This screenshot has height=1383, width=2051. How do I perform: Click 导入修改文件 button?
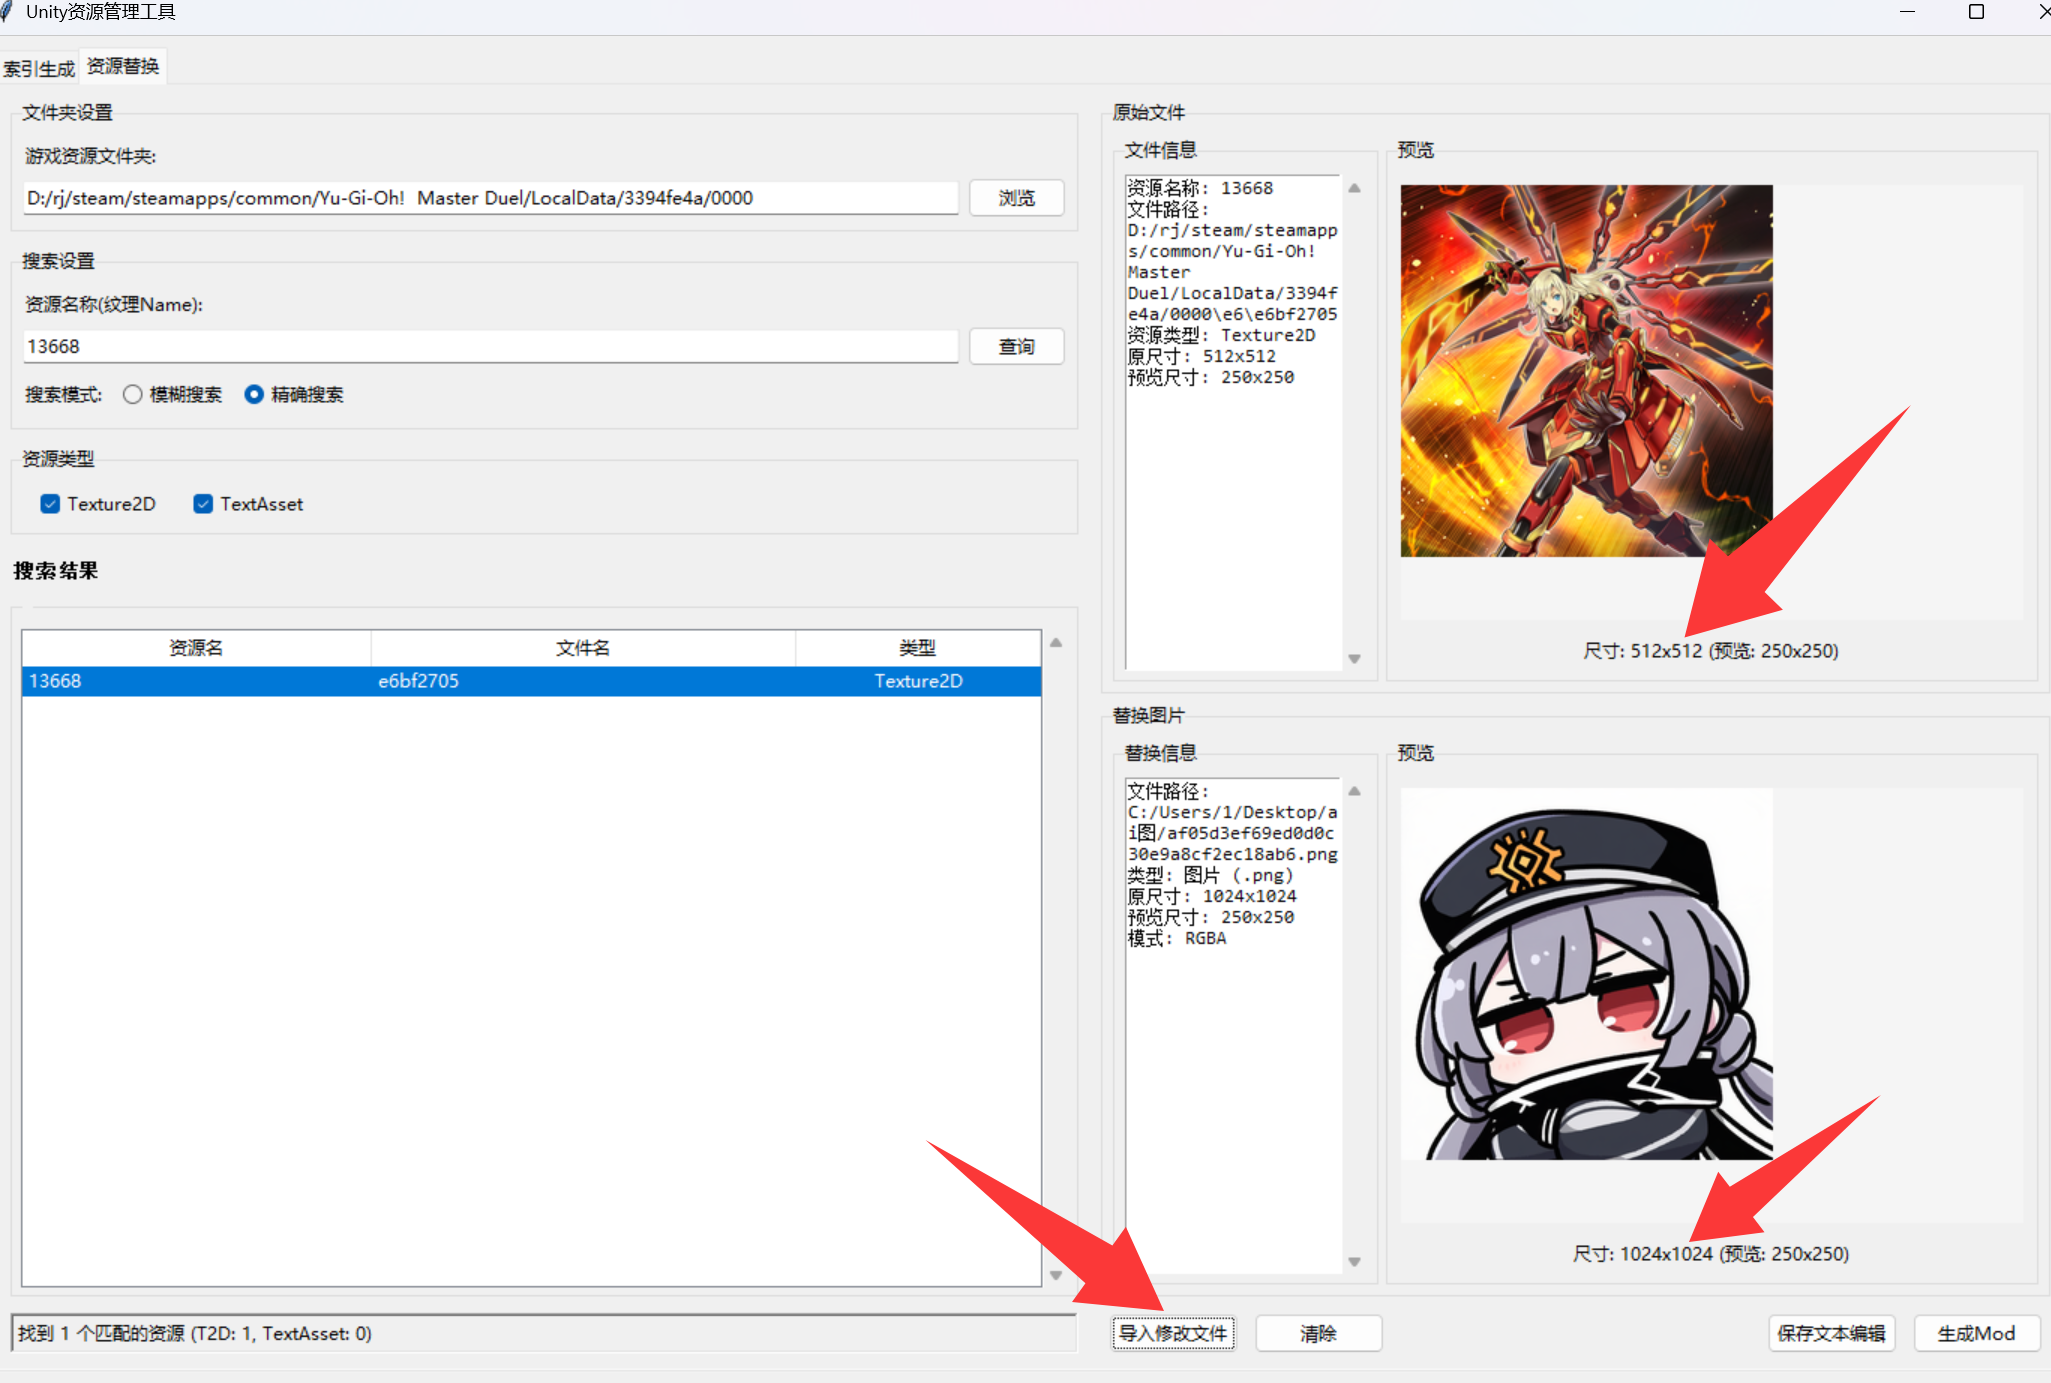tap(1173, 1333)
